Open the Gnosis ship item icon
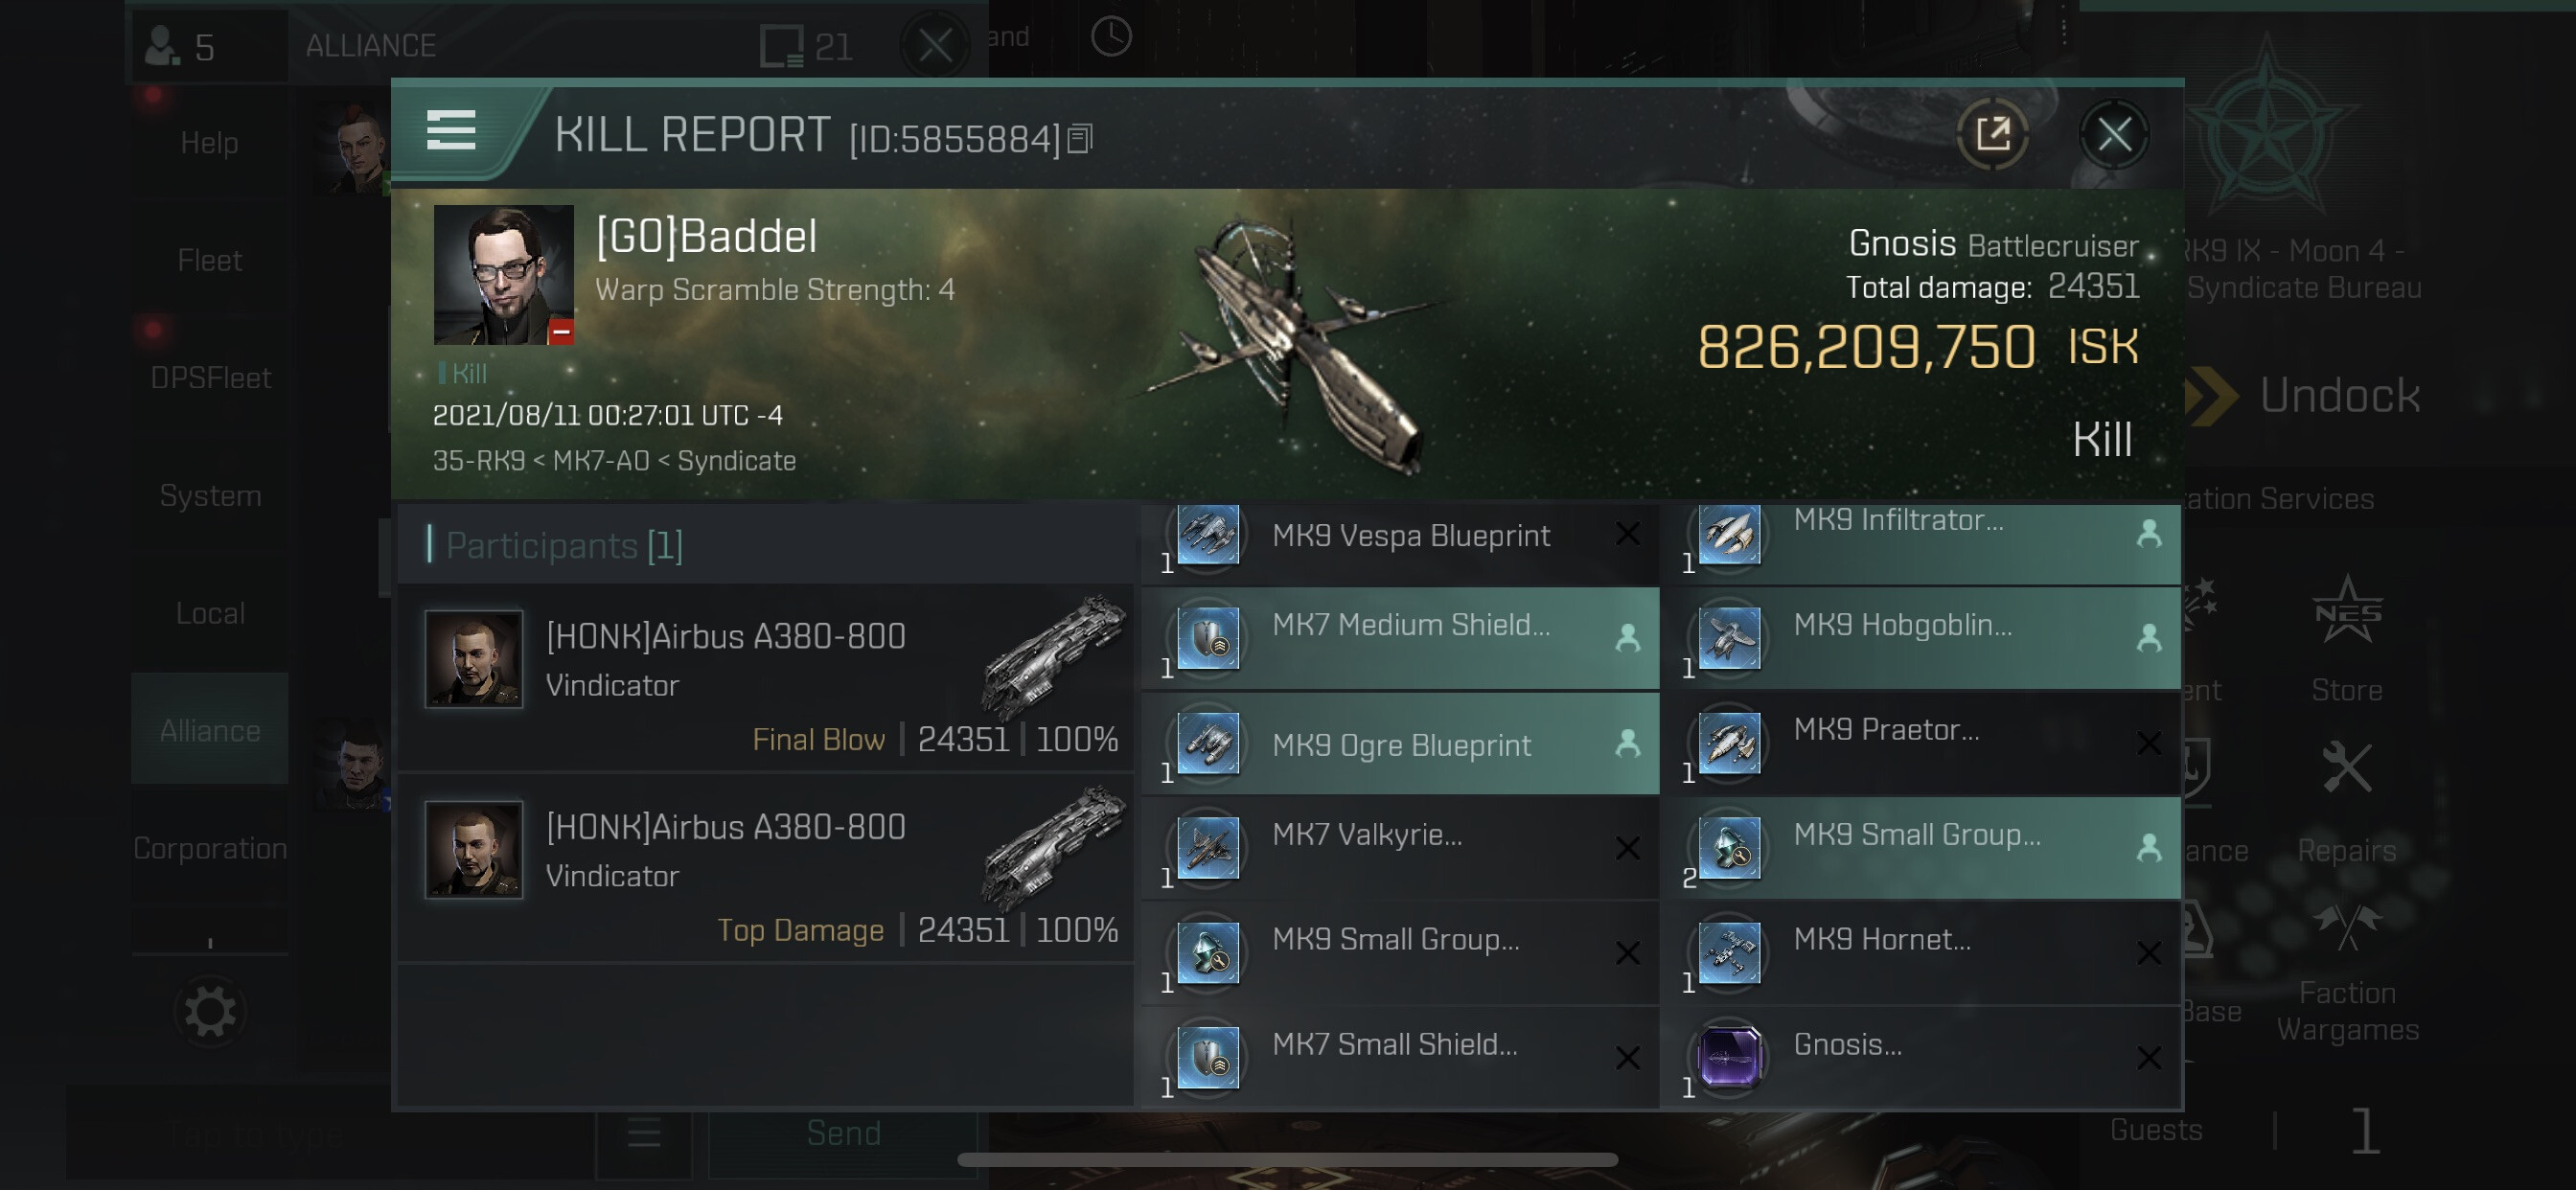This screenshot has width=2576, height=1190. pos(1729,1056)
